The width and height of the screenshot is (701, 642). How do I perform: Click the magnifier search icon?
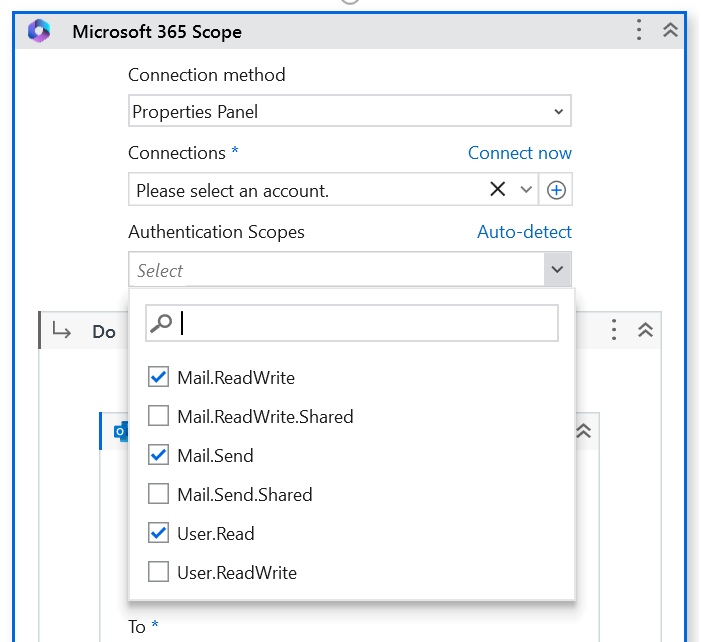tap(161, 323)
